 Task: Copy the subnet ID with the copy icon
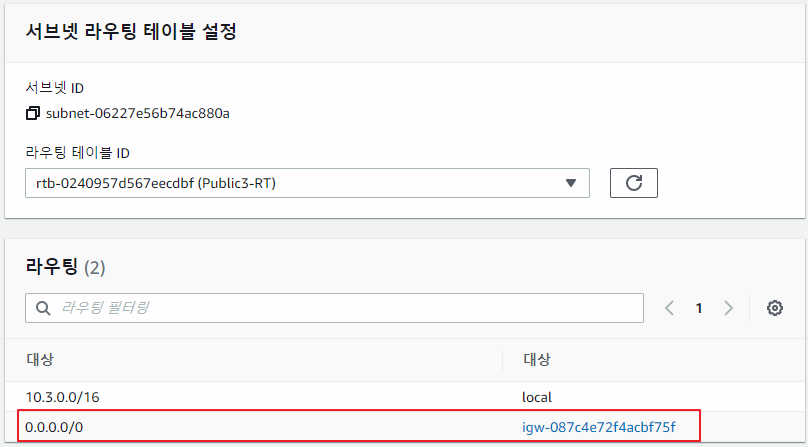click(32, 113)
